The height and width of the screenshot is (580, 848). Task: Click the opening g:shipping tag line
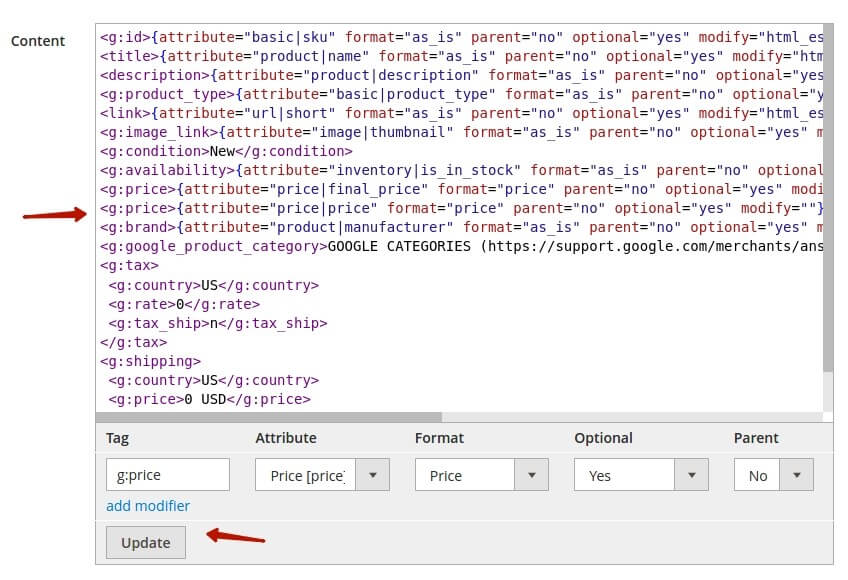[x=150, y=361]
